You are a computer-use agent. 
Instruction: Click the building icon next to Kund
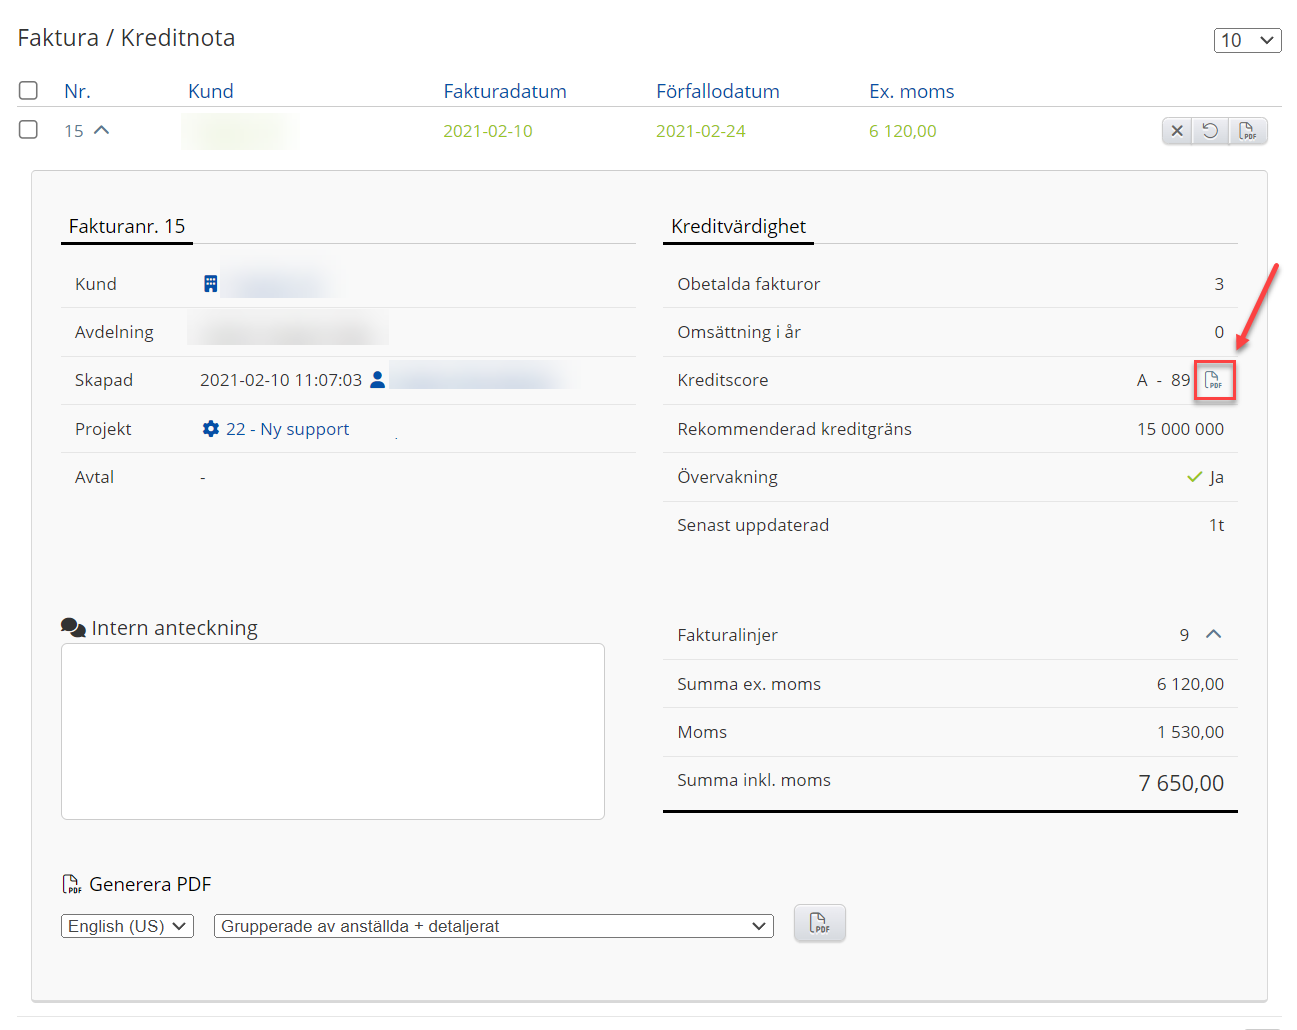(x=210, y=284)
